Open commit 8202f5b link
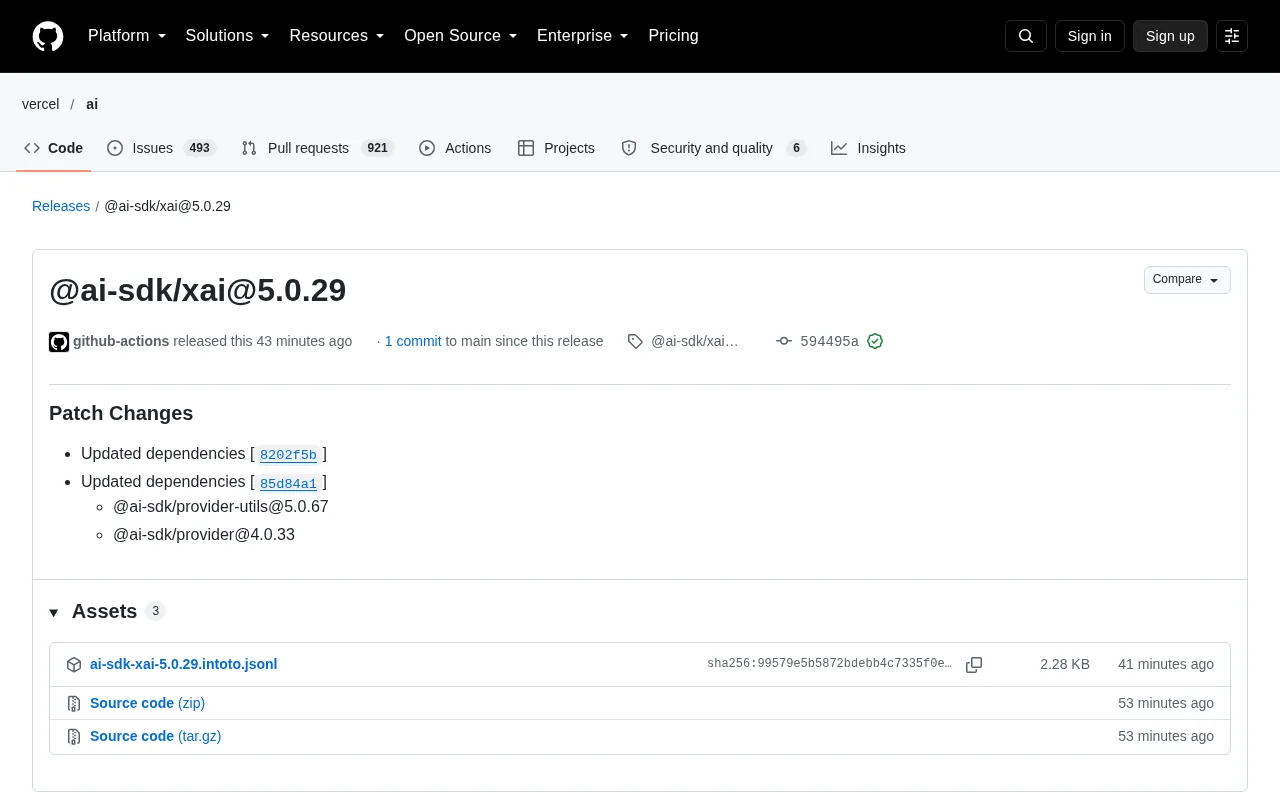The width and height of the screenshot is (1280, 800). tap(288, 455)
